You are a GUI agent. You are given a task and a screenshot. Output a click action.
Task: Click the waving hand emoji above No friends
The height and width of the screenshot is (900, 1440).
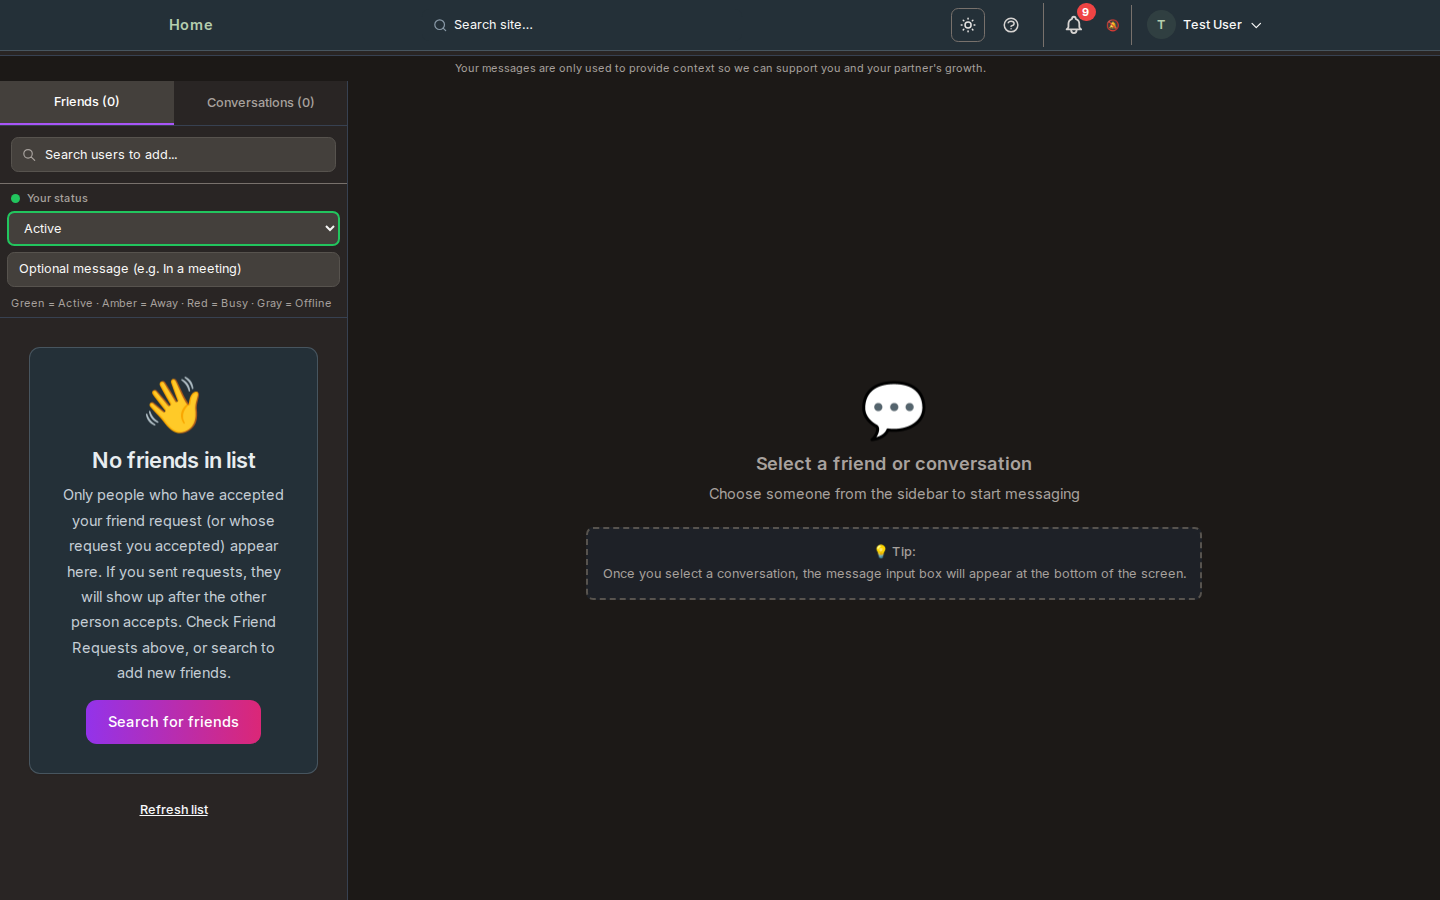(172, 404)
